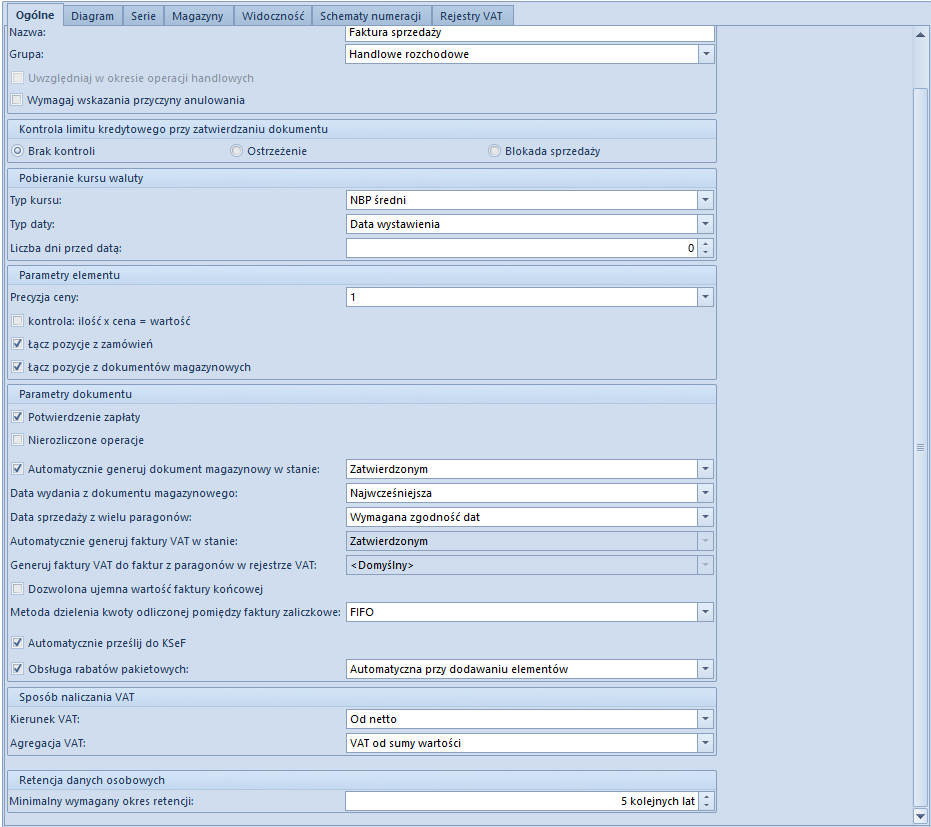
Task: Toggle kontrola: ilość x cena = wartość
Action: (x=16, y=321)
